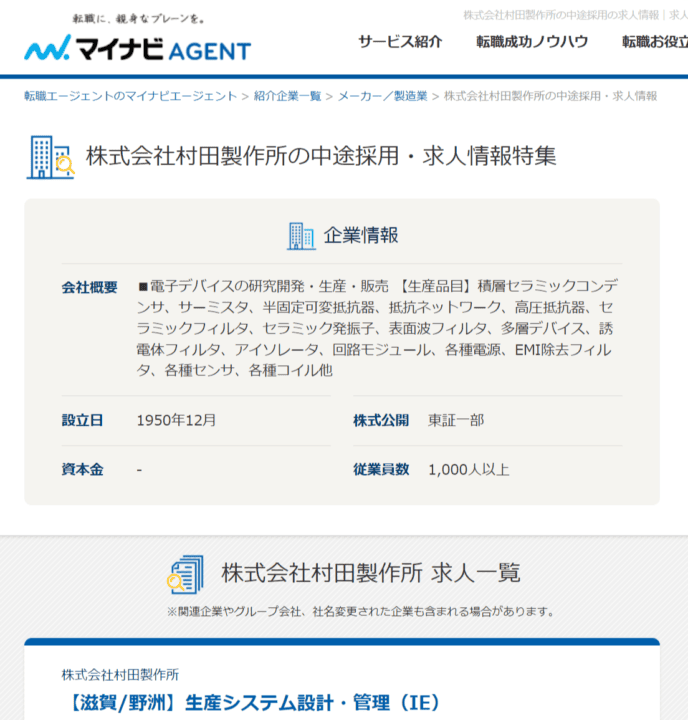The width and height of the screenshot is (688, 720).
Task: Click the document search icon beside 求人一覧
Action: (x=185, y=574)
